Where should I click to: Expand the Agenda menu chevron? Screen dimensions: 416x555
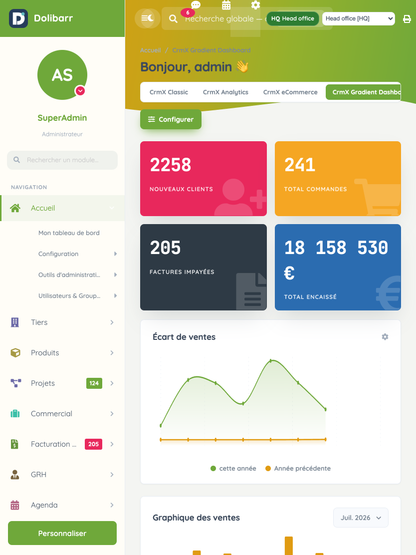click(112, 505)
